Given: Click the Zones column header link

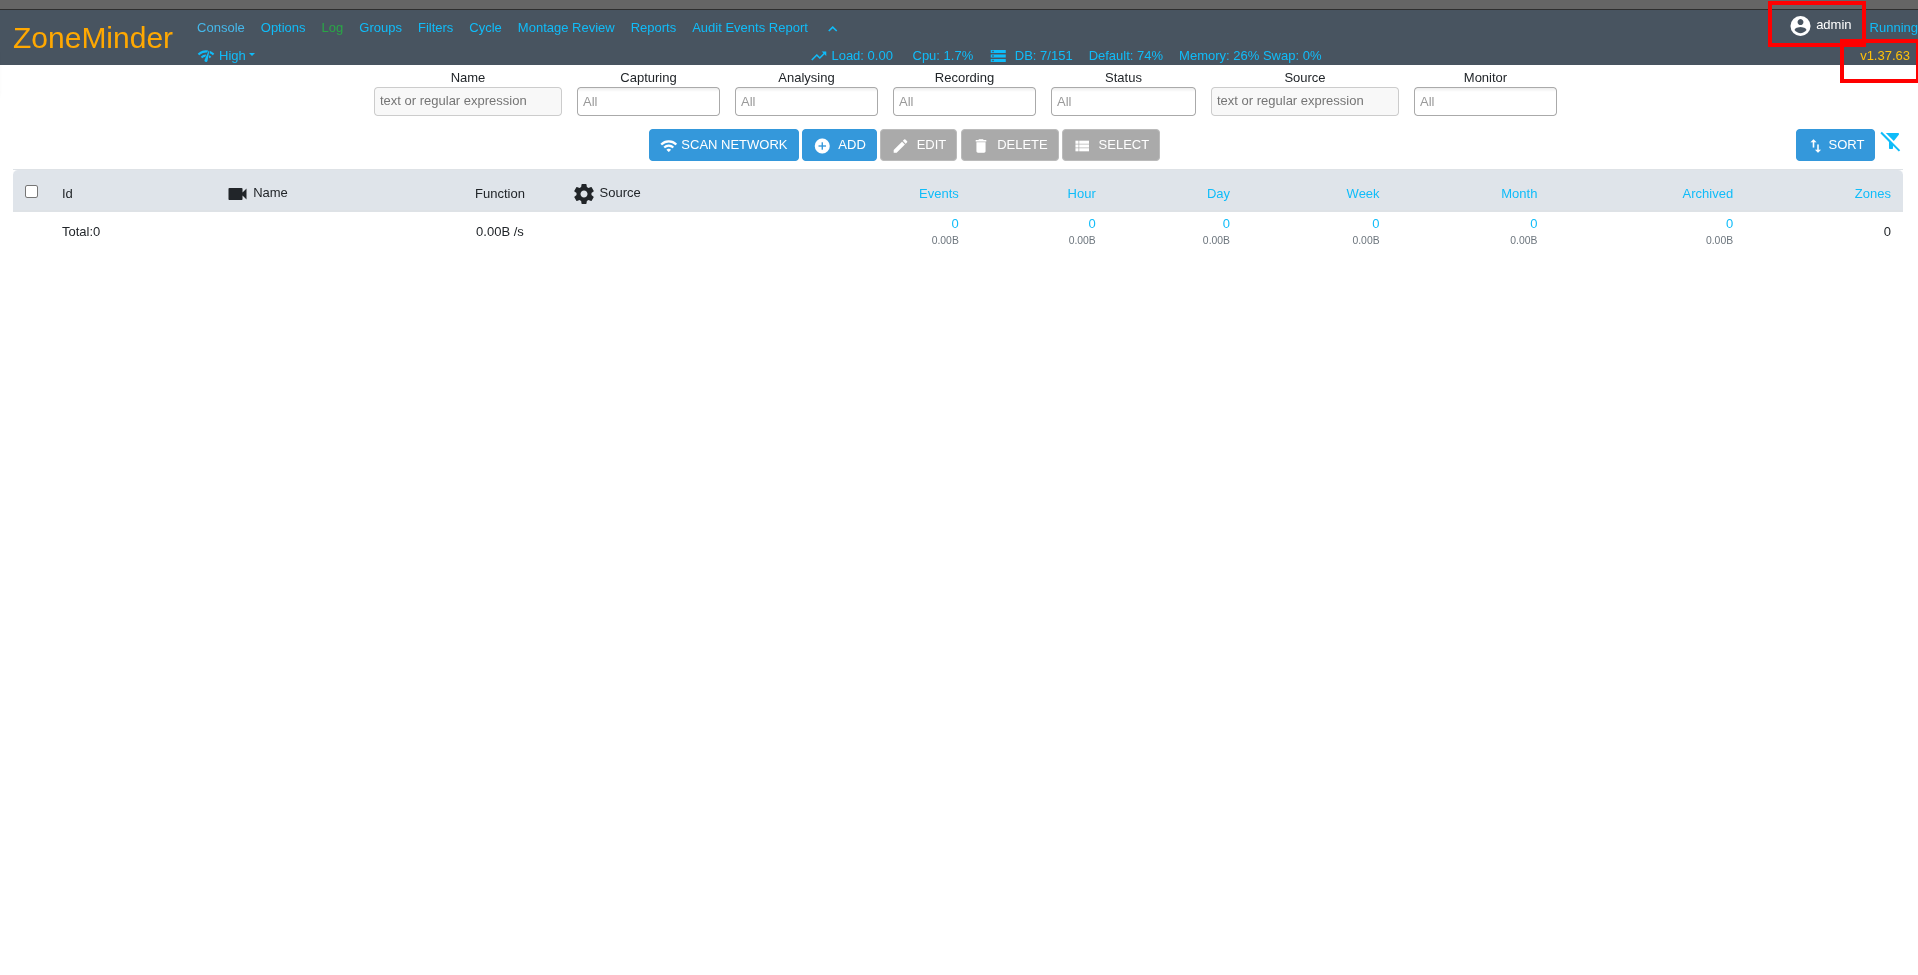Looking at the screenshot, I should tap(1872, 194).
